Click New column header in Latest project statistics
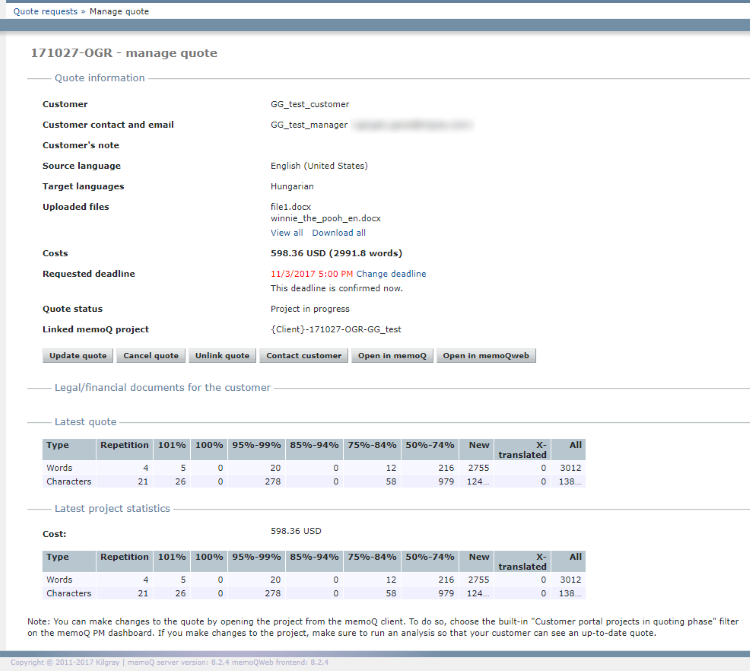This screenshot has height=671, width=750. click(479, 557)
